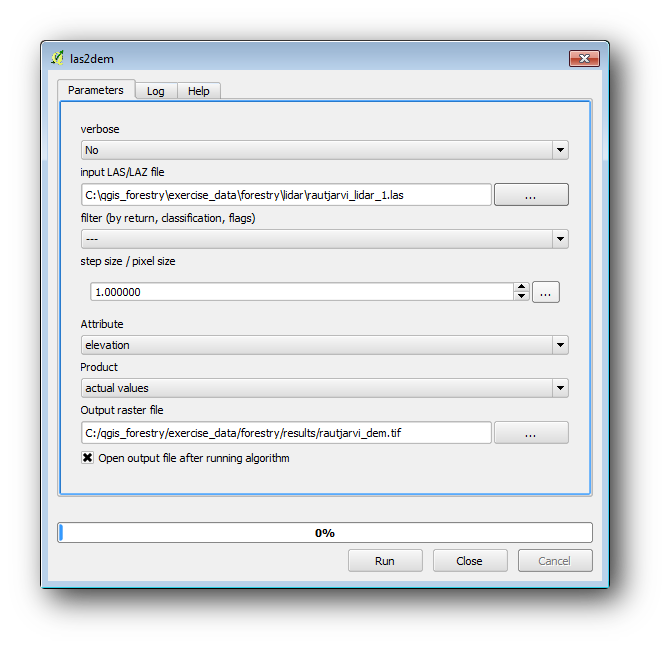Screen dimensions: 670x649
Task: Decrease step size with the down arrow
Action: 521,297
